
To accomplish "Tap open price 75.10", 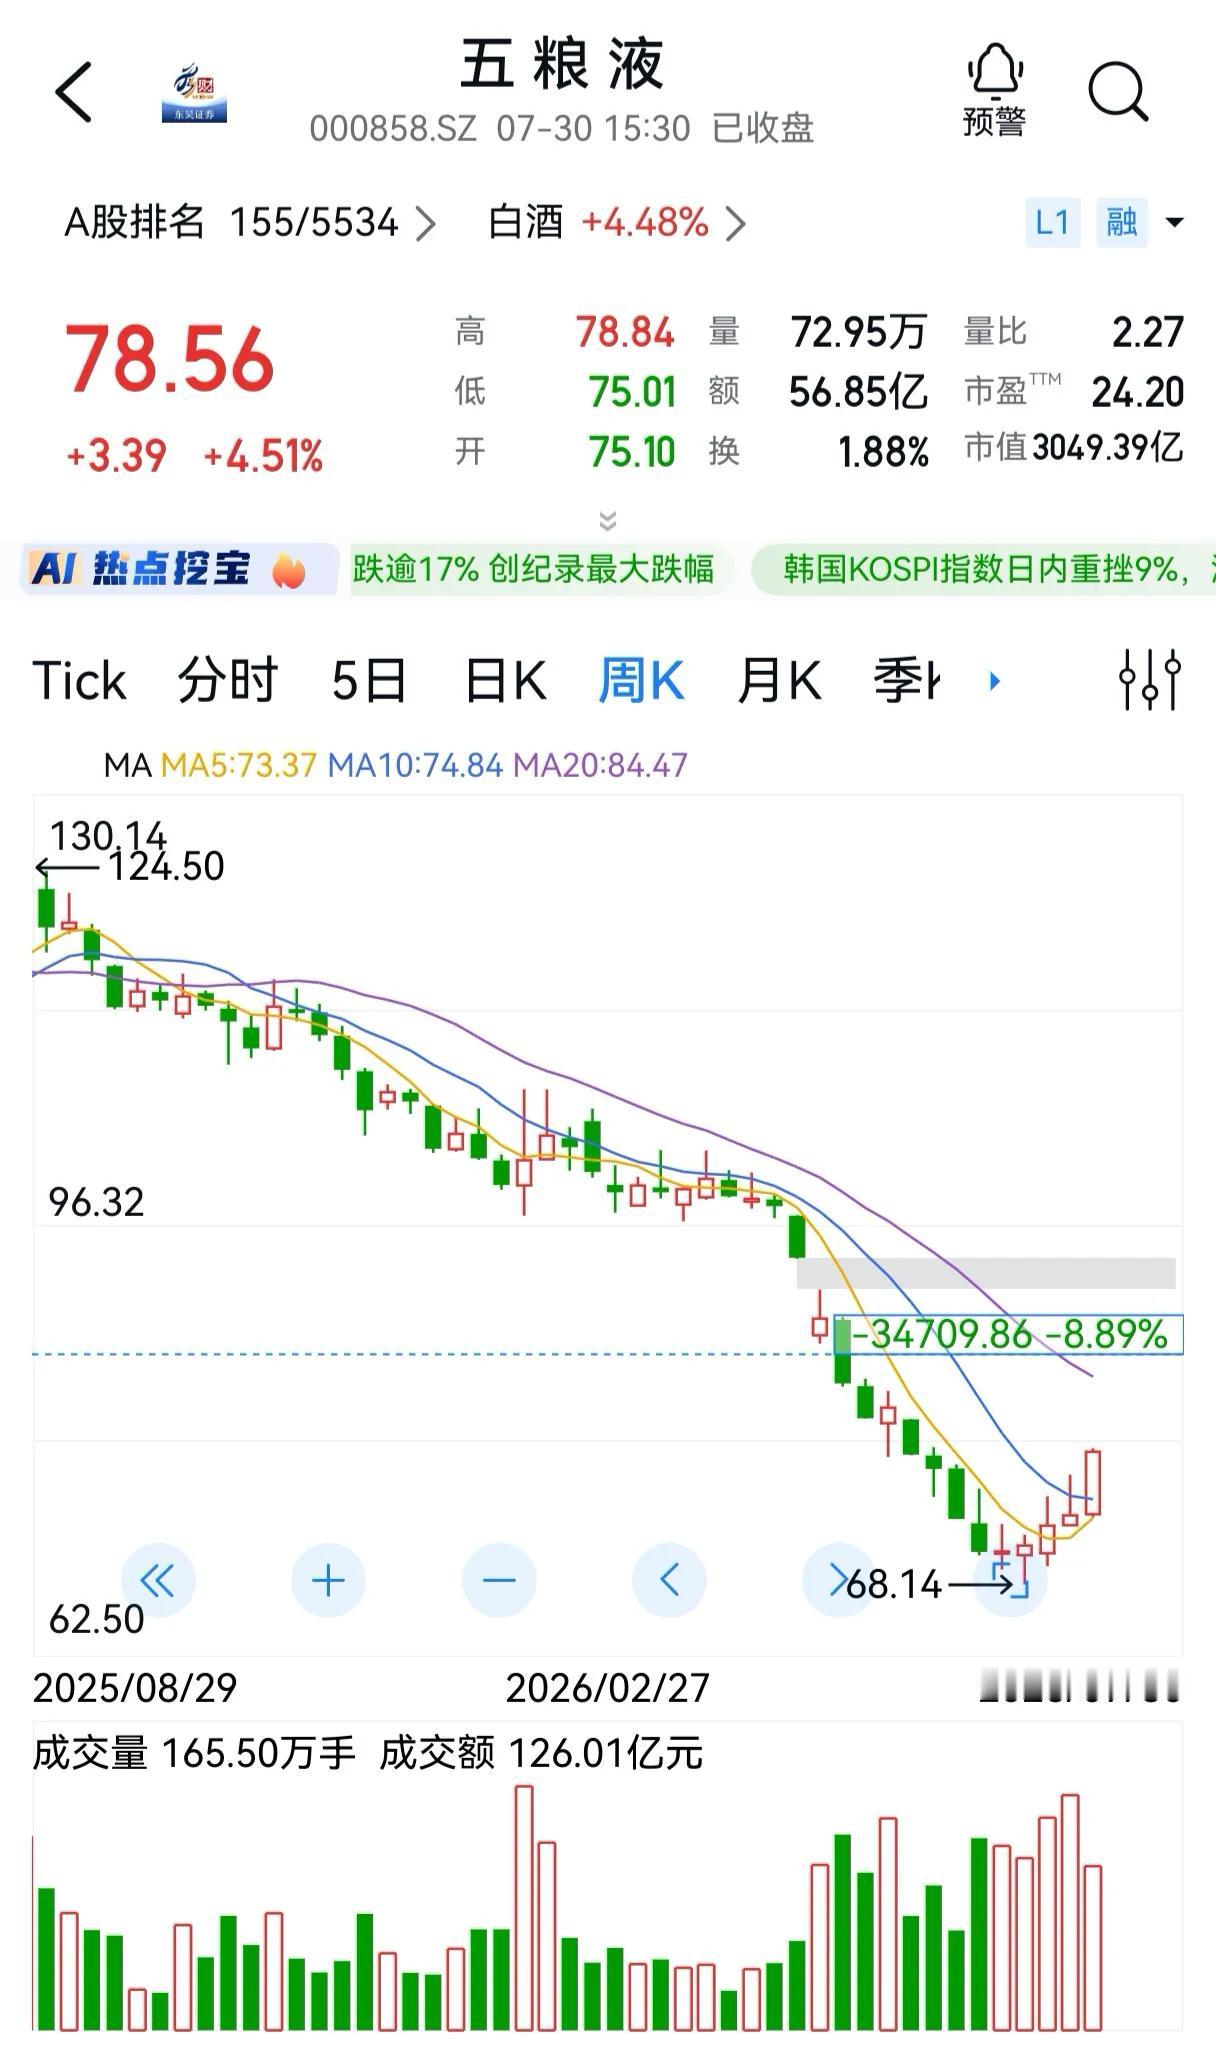I will (632, 452).
